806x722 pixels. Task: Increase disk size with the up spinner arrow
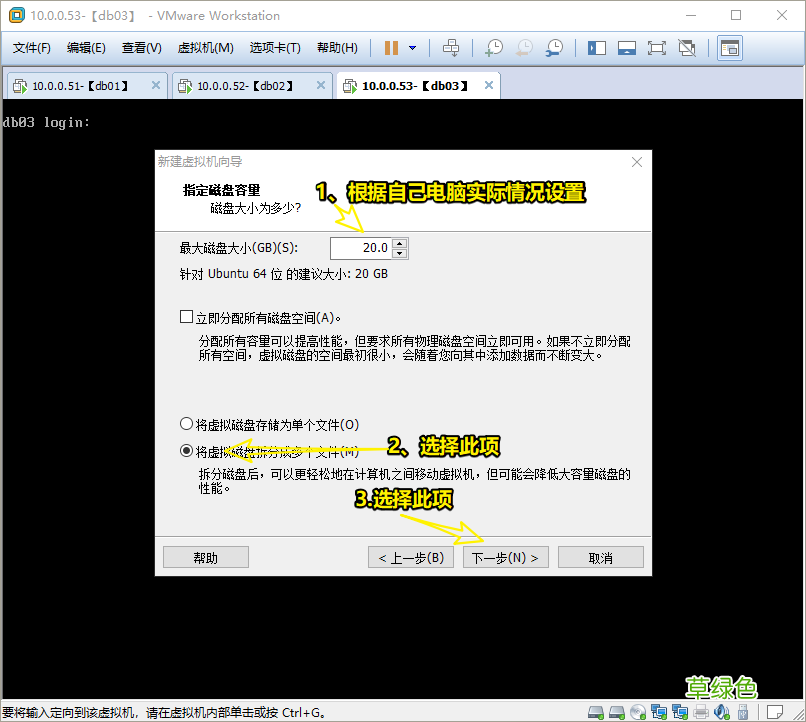[400, 243]
